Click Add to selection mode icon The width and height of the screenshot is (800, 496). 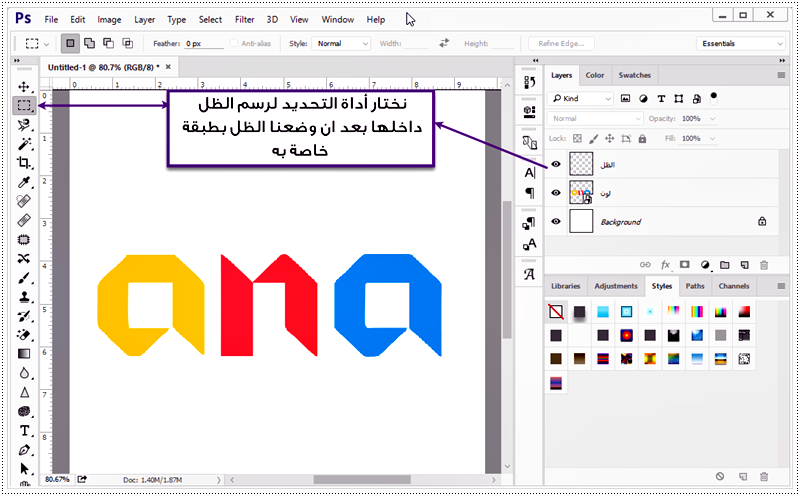(89, 43)
